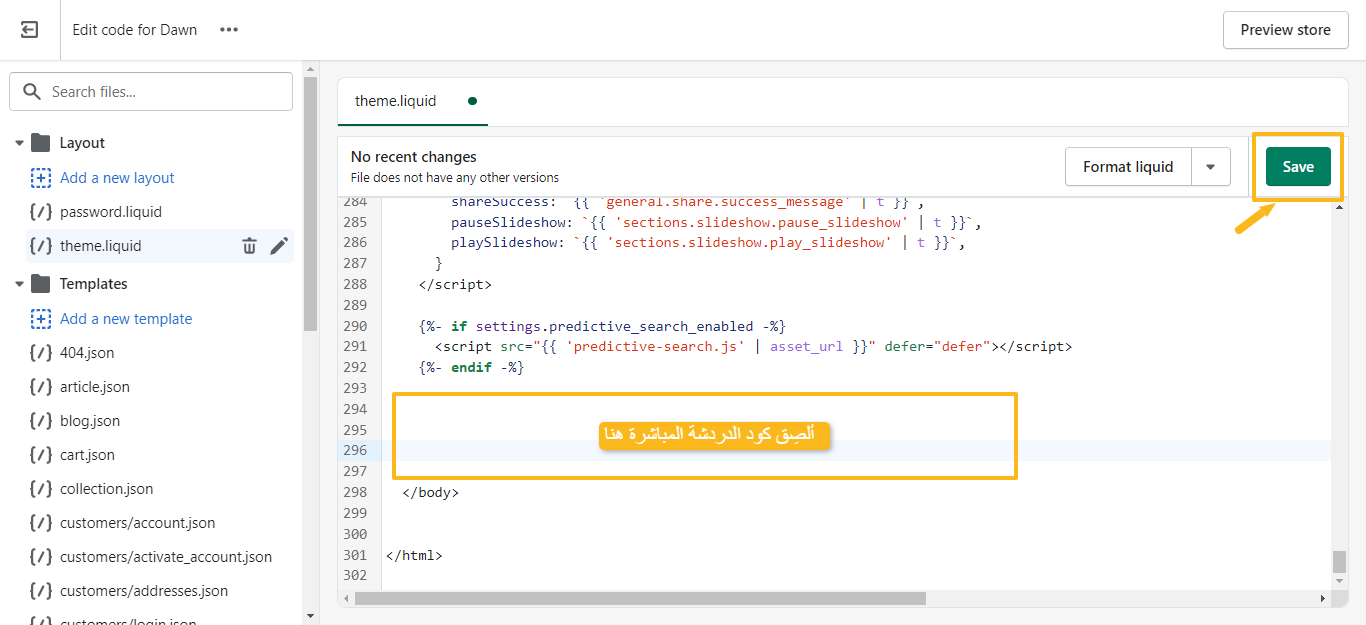Click the Add a new template plus icon
Image resolution: width=1366 pixels, height=625 pixels.
(x=41, y=319)
